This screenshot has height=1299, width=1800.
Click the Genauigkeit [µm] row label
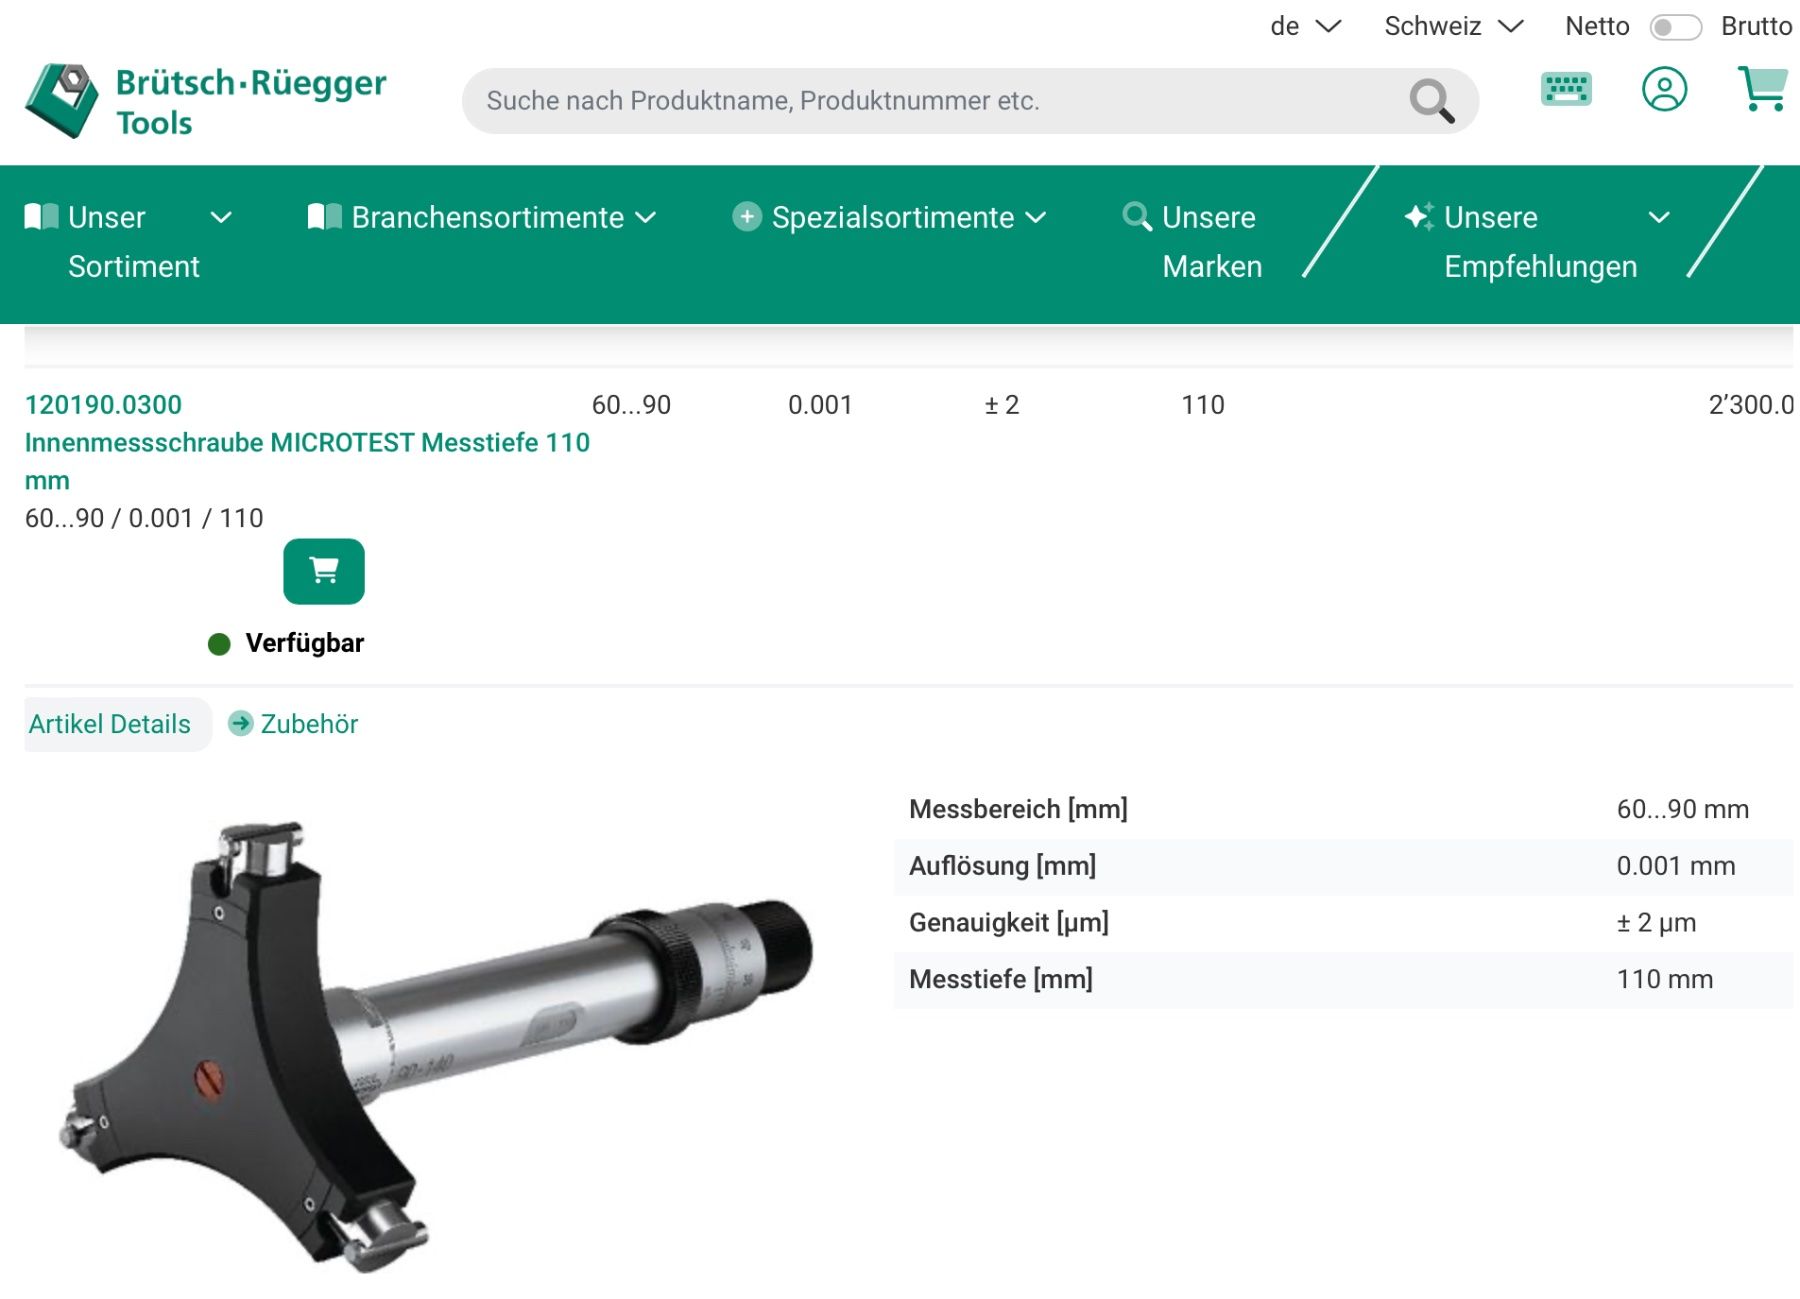[1009, 922]
